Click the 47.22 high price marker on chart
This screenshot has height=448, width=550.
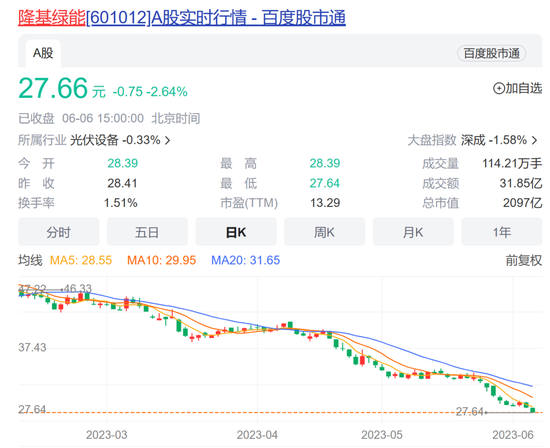coord(32,289)
